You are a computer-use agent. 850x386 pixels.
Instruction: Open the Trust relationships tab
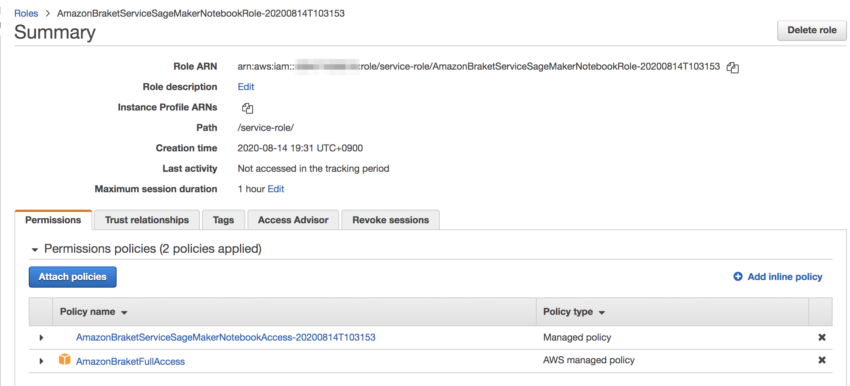point(147,220)
